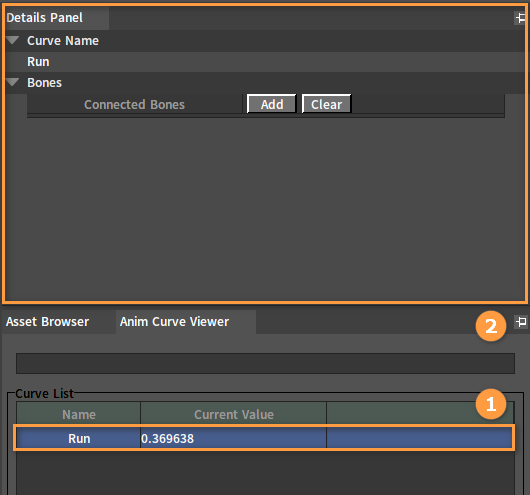The height and width of the screenshot is (495, 530).
Task: Click the Run curve value 0.369638
Action: [168, 439]
